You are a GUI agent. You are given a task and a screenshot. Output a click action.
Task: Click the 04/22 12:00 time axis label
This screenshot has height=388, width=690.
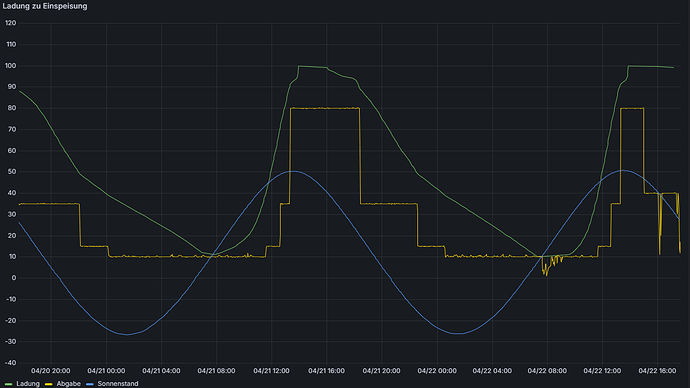tap(602, 371)
